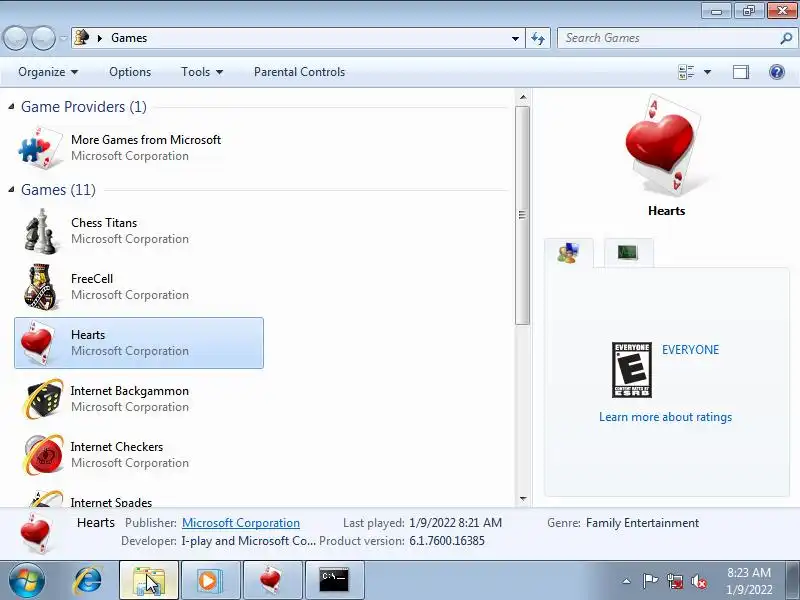Click the Chess Titans title text

click(104, 223)
